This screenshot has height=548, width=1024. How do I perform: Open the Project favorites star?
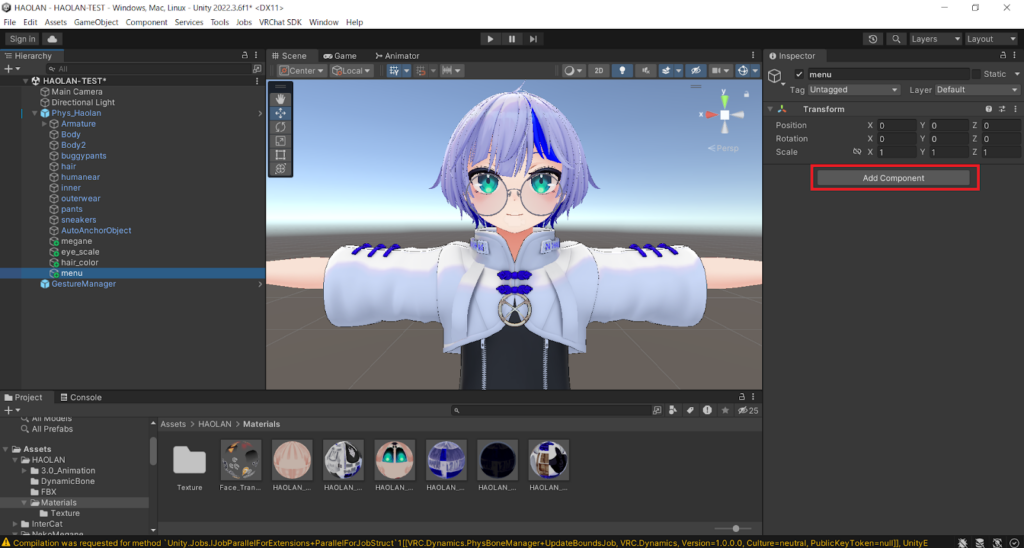pos(724,410)
